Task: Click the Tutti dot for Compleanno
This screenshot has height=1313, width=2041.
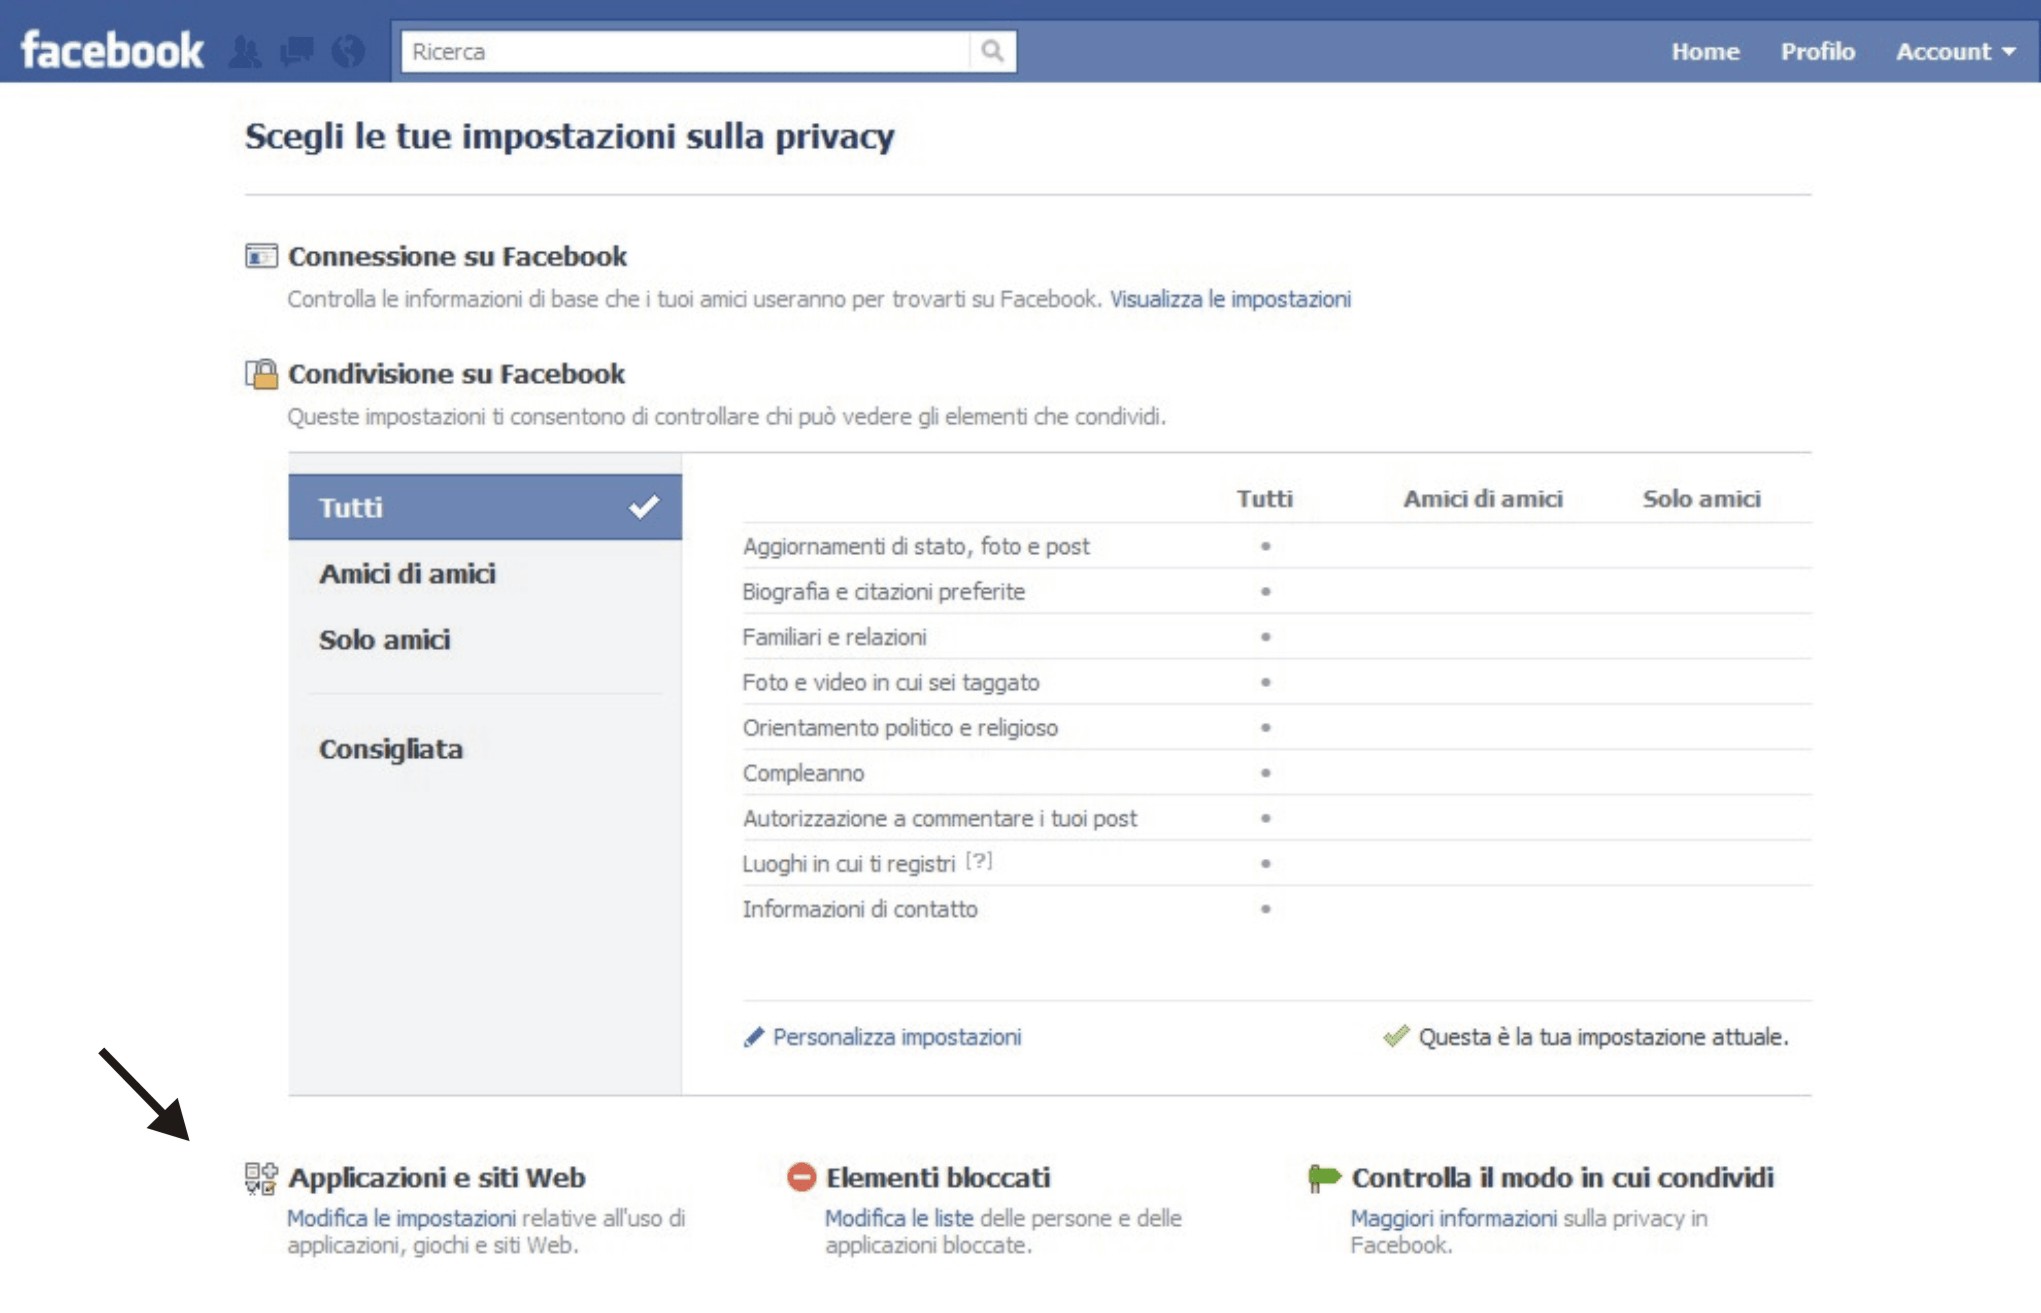Action: 1265,773
